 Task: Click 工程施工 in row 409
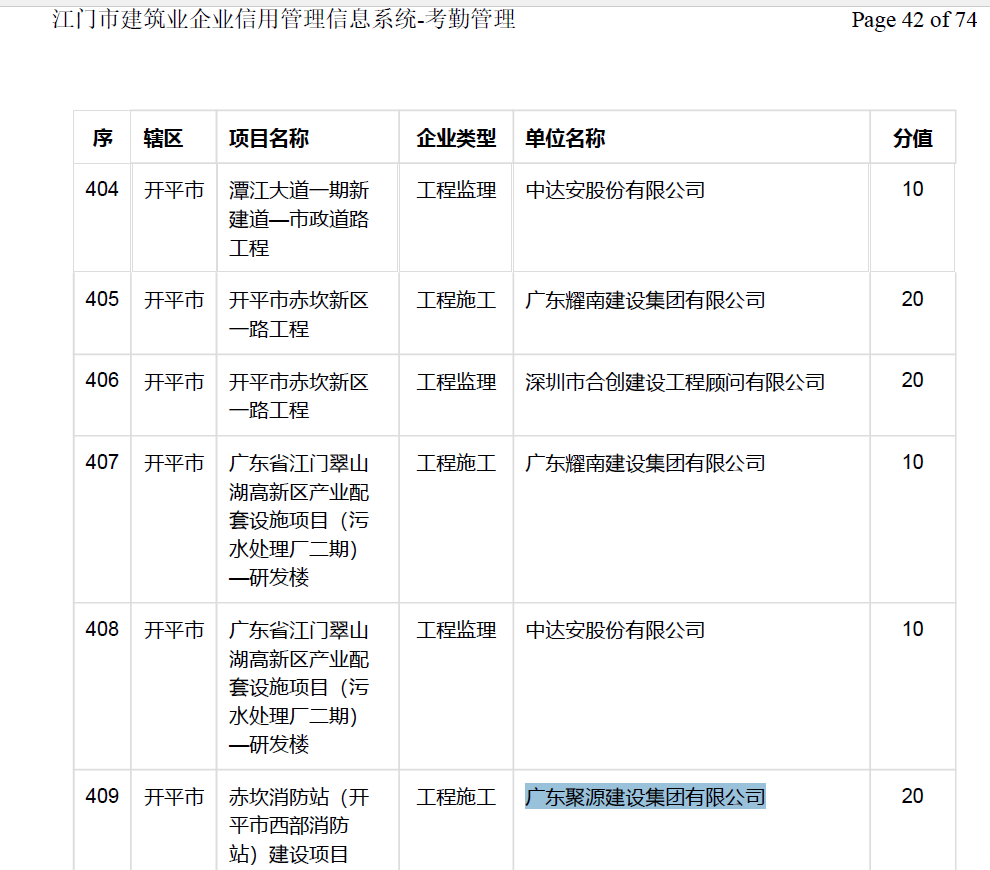(x=456, y=797)
